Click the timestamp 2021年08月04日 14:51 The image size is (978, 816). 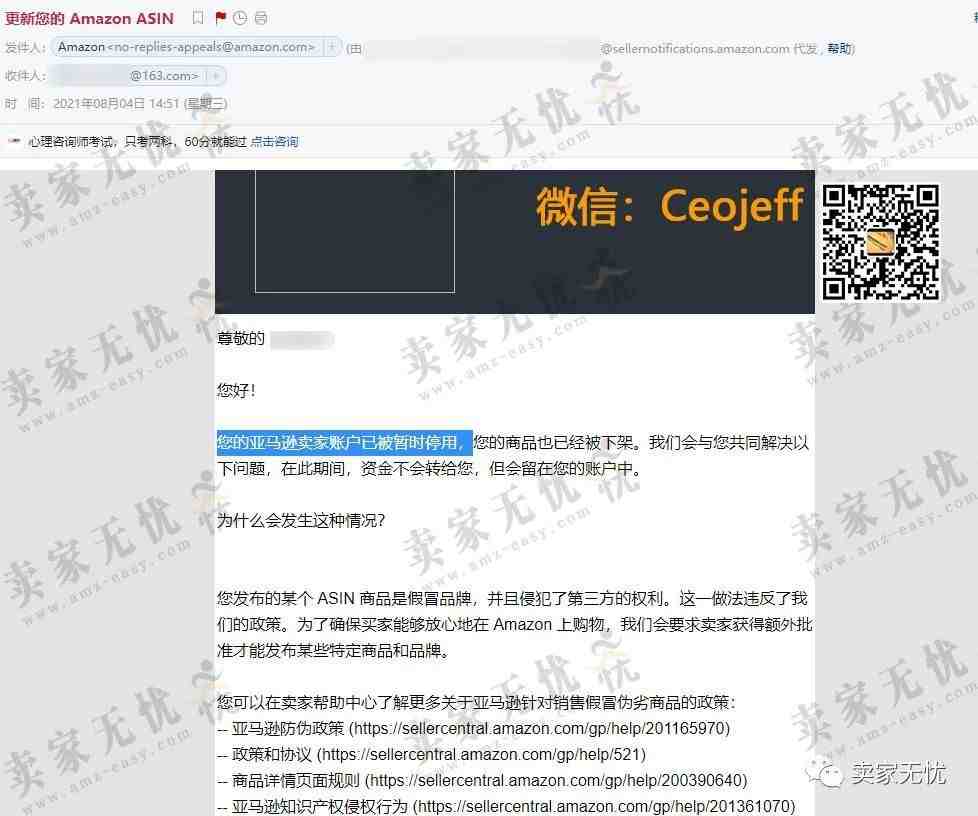[x=117, y=103]
